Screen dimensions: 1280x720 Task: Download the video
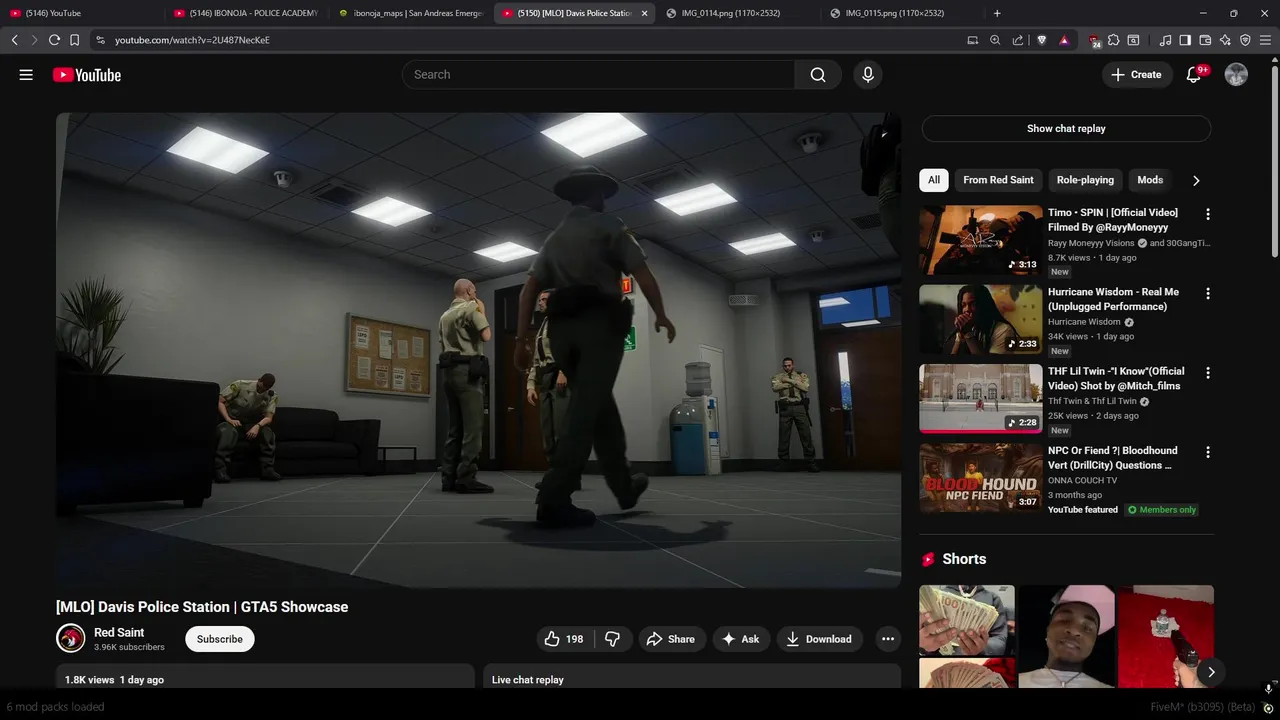click(x=819, y=639)
